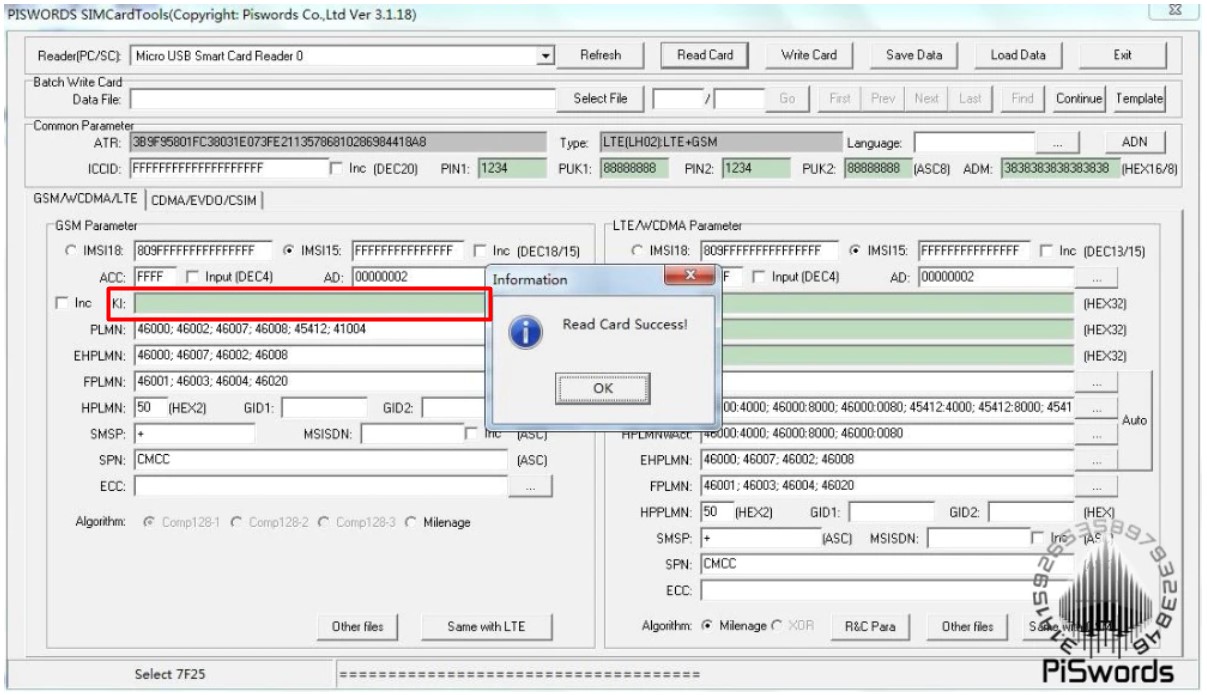Click the Exit button

[x=1124, y=56]
